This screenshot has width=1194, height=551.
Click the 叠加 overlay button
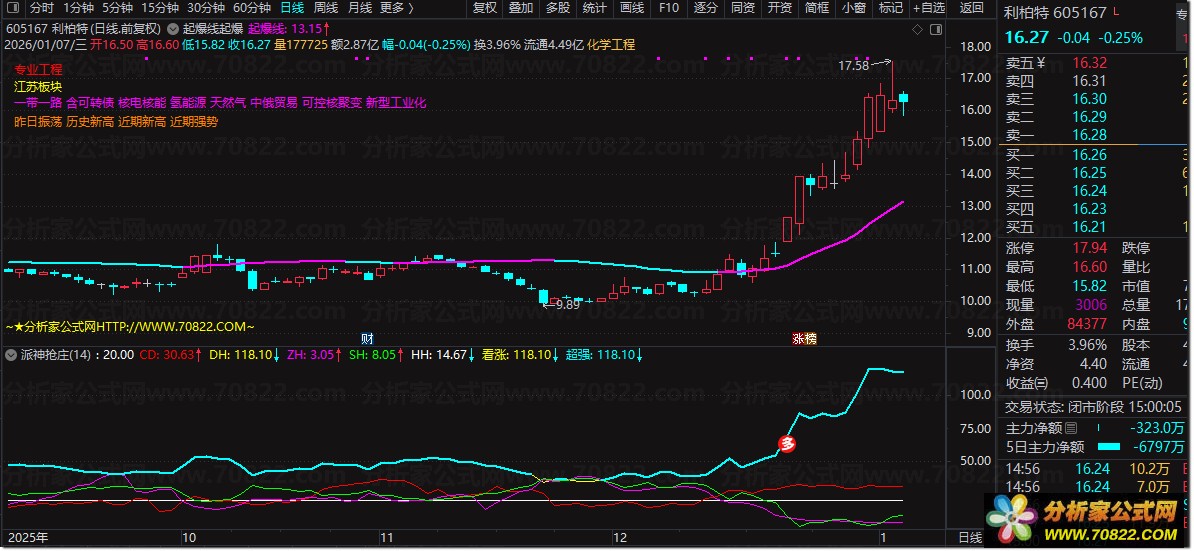[522, 8]
